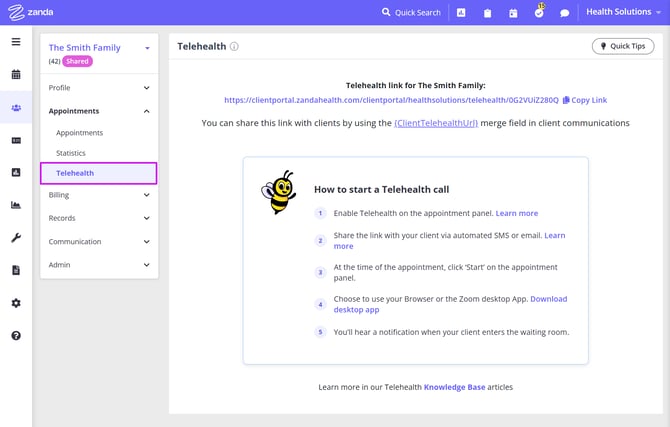Expand the Profile section
The width and height of the screenshot is (670, 427).
pyautogui.click(x=99, y=88)
